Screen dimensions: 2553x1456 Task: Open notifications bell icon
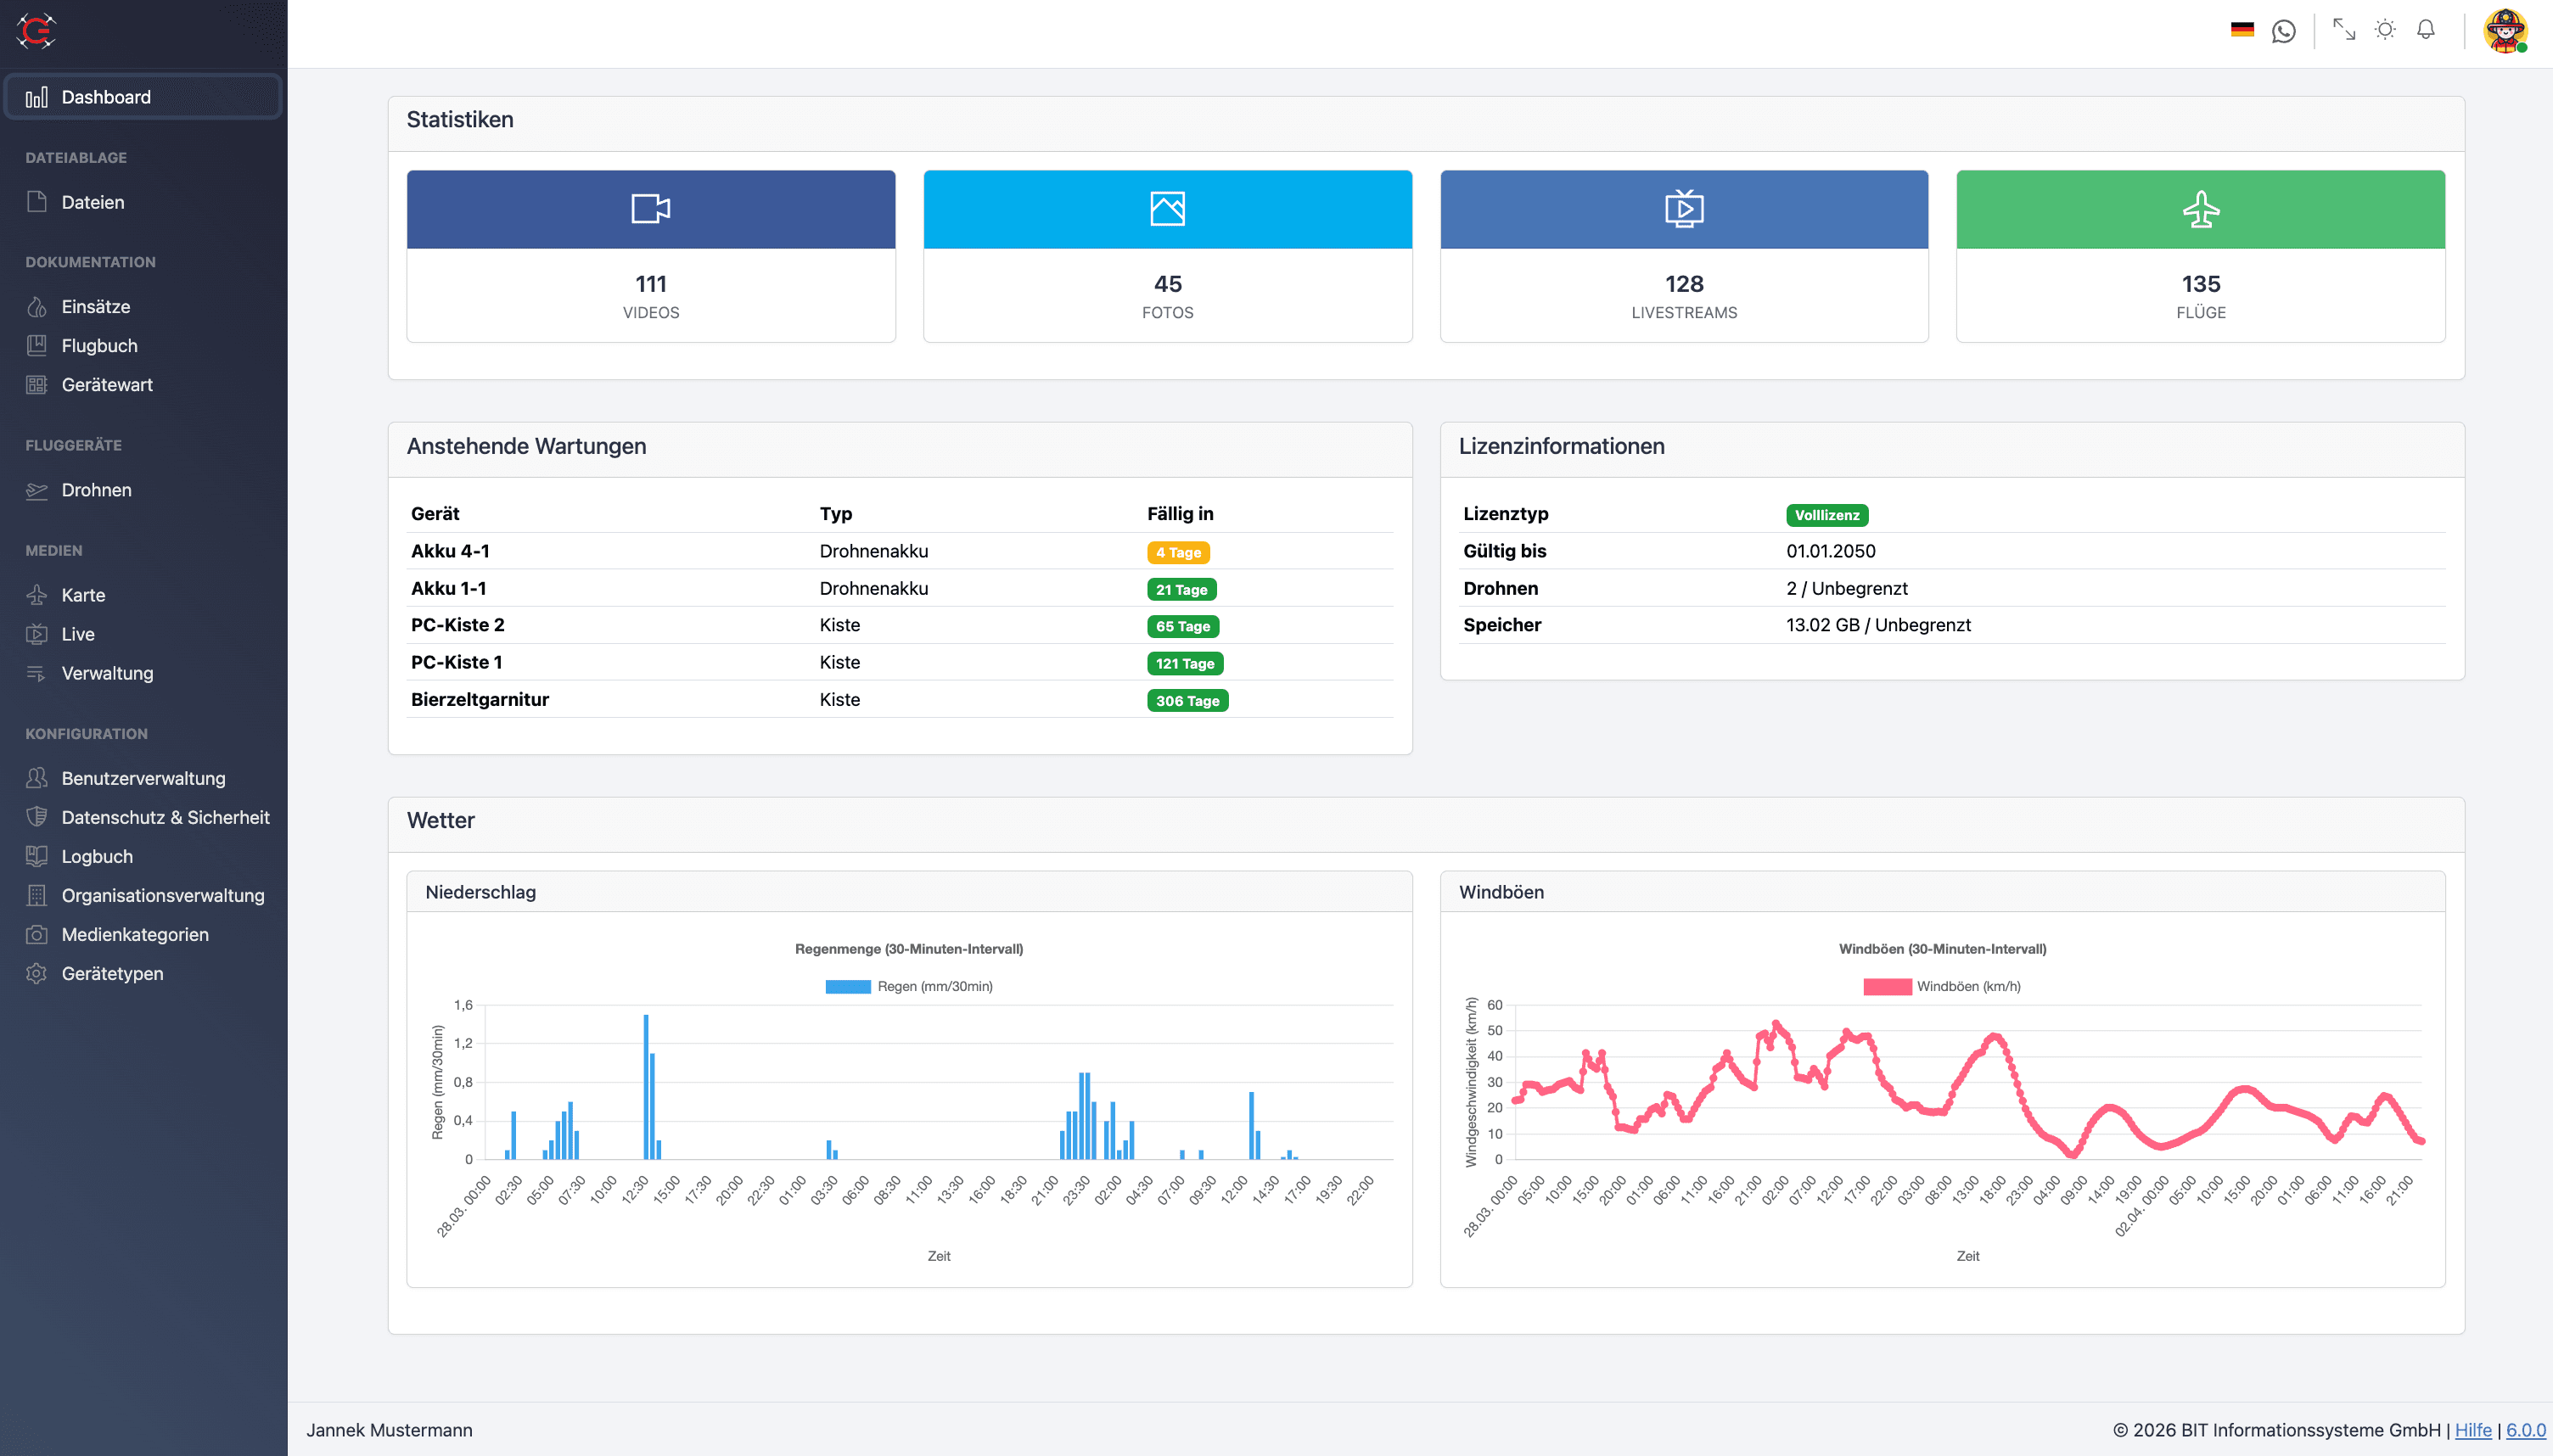(2425, 30)
